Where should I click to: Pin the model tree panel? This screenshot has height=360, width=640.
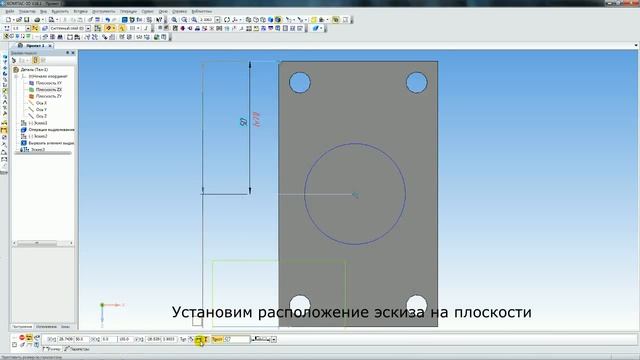68,53
